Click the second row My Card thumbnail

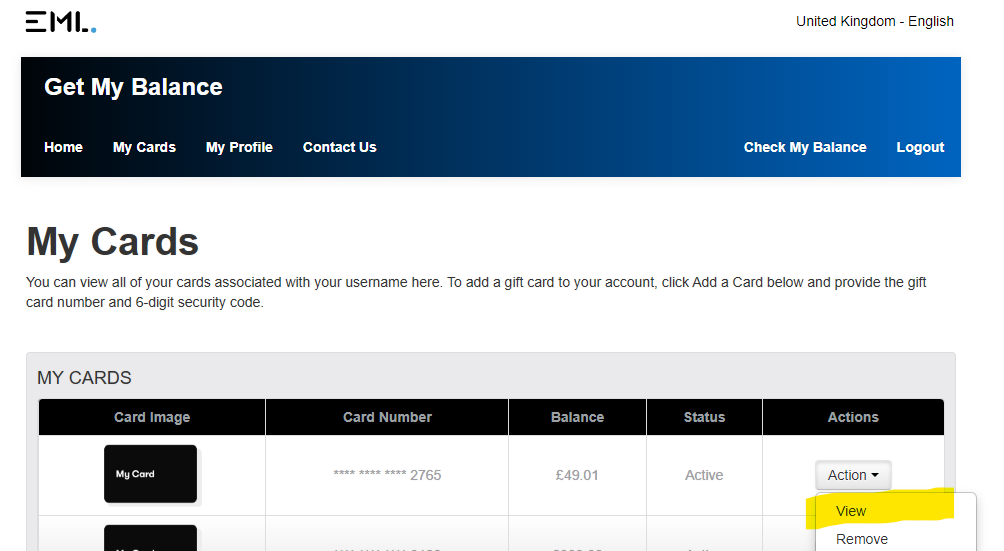(x=150, y=538)
